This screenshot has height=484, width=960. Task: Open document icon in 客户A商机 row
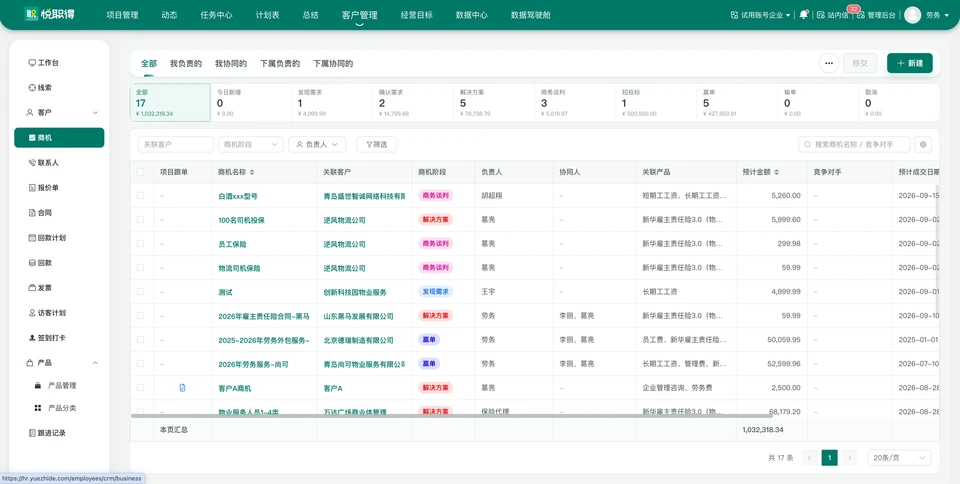tap(182, 388)
